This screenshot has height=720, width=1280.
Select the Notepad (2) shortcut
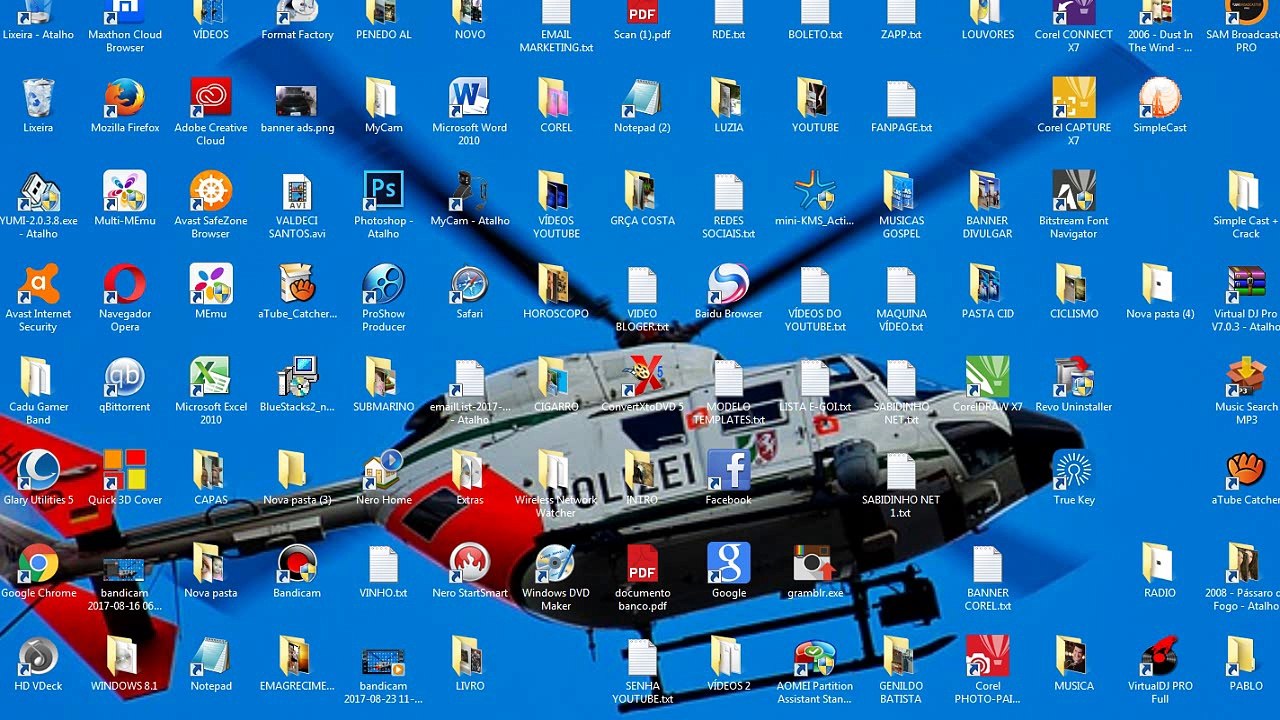(x=642, y=99)
